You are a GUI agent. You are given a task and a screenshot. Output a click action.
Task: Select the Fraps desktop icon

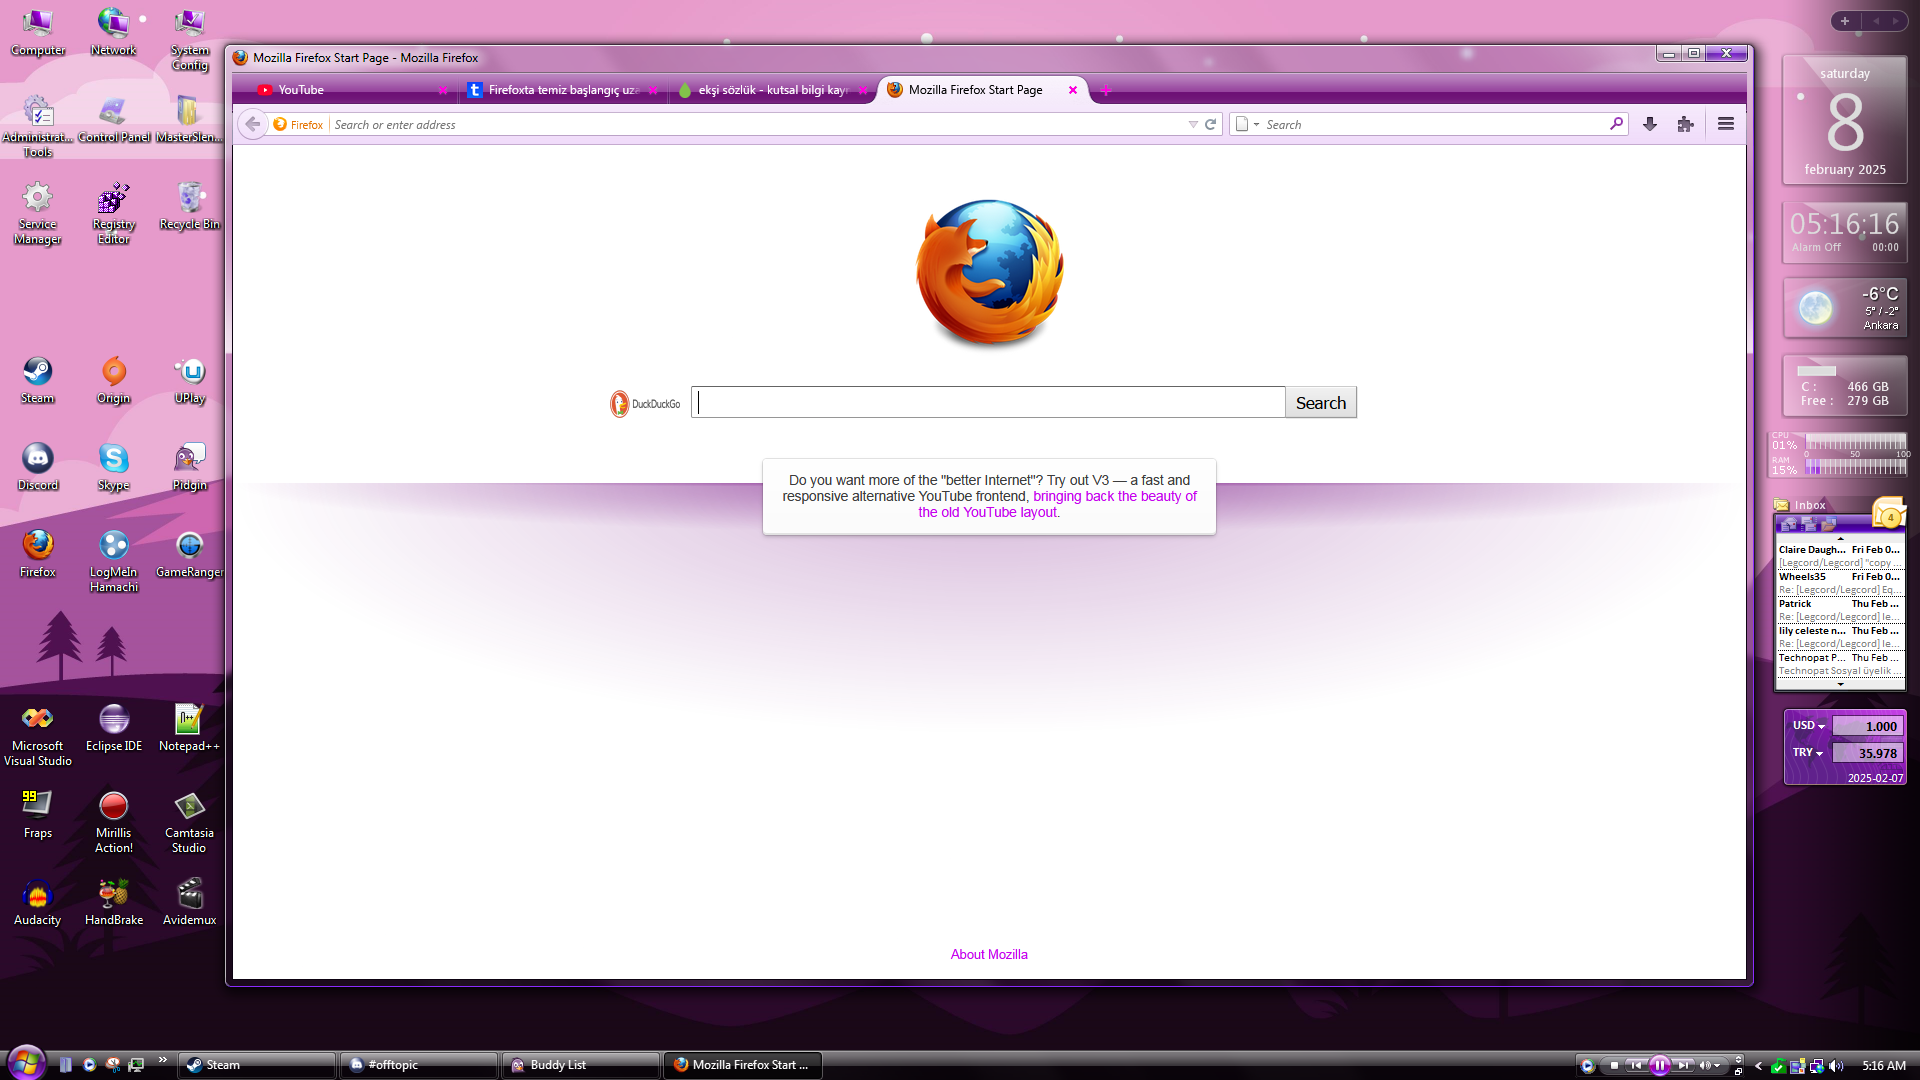click(x=38, y=816)
